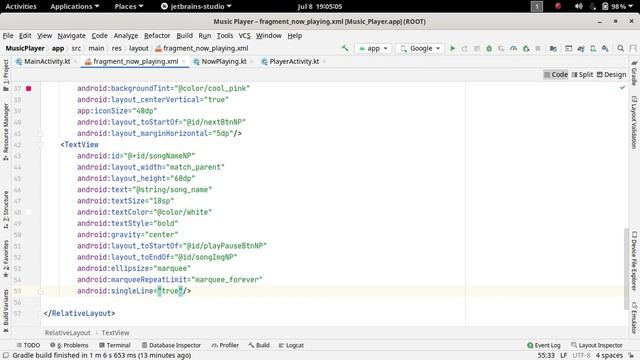The width and height of the screenshot is (640, 360).
Task: Close the NowPlaying.kt tab
Action: (251, 62)
